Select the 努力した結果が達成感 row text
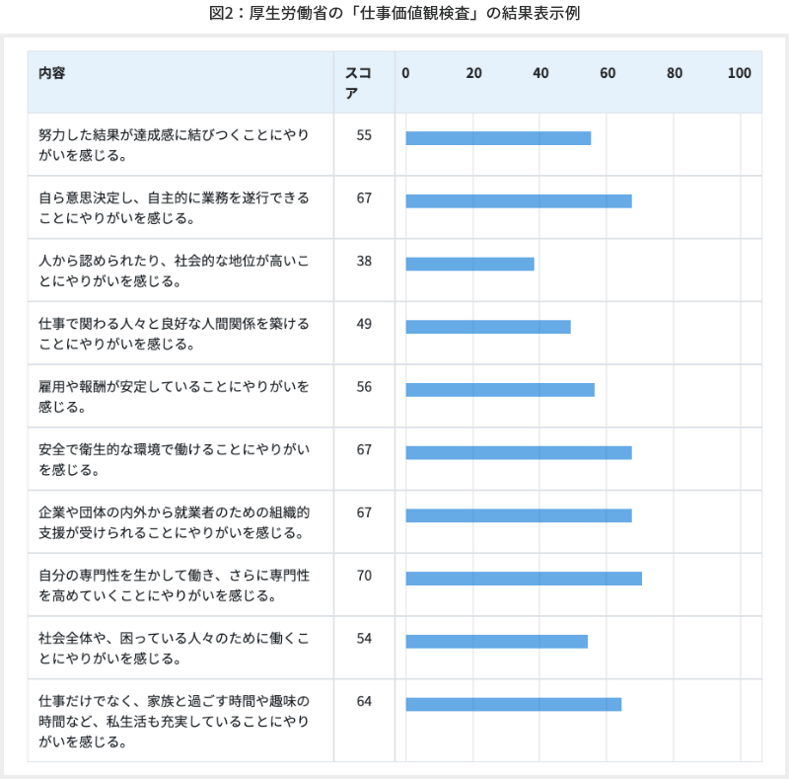Image resolution: width=789 pixels, height=779 pixels. [x=173, y=144]
